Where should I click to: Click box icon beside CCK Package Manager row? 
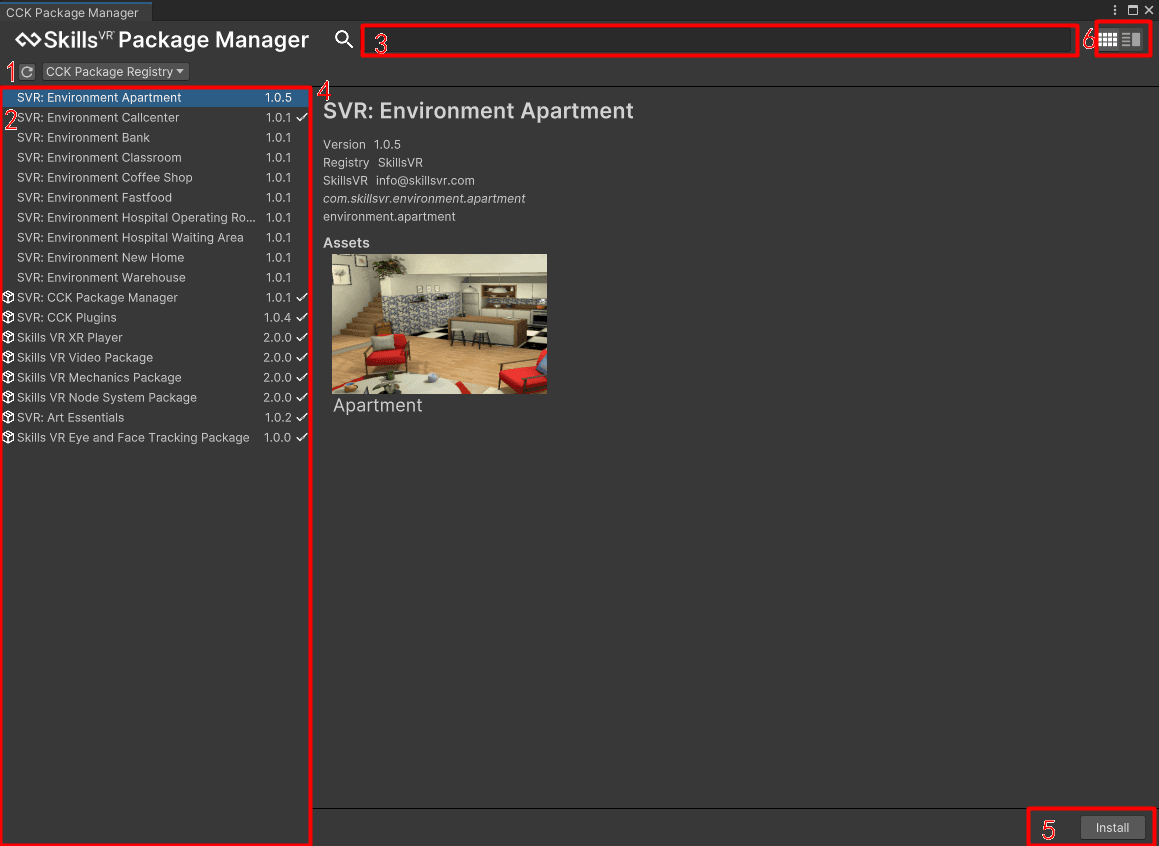coord(9,297)
